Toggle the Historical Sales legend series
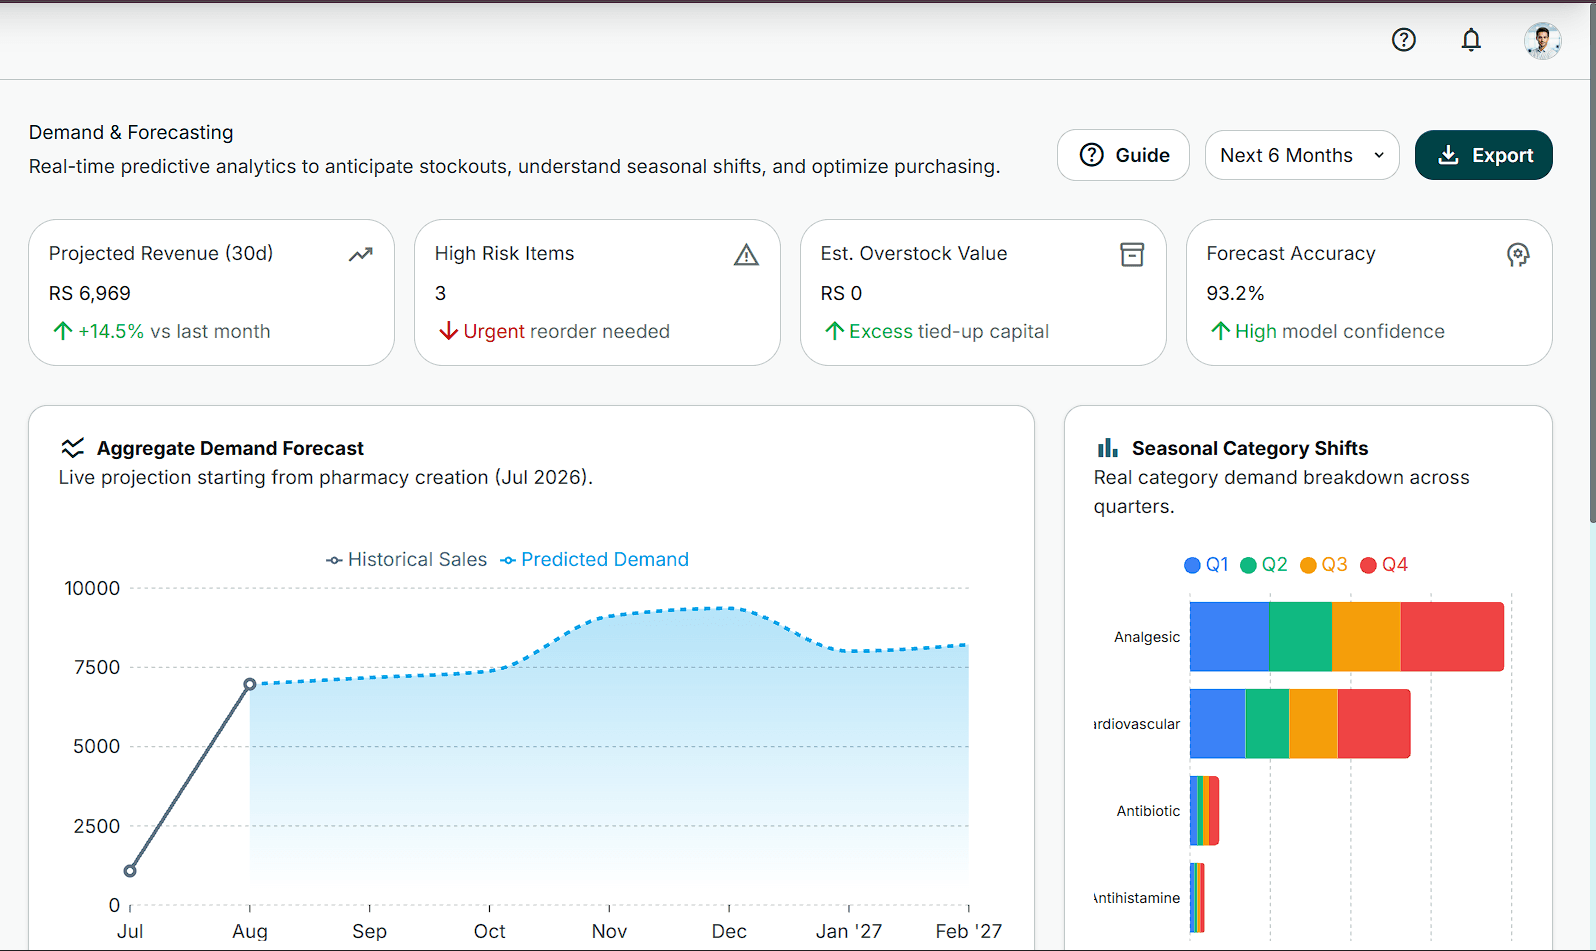The image size is (1596, 951). coord(406,560)
